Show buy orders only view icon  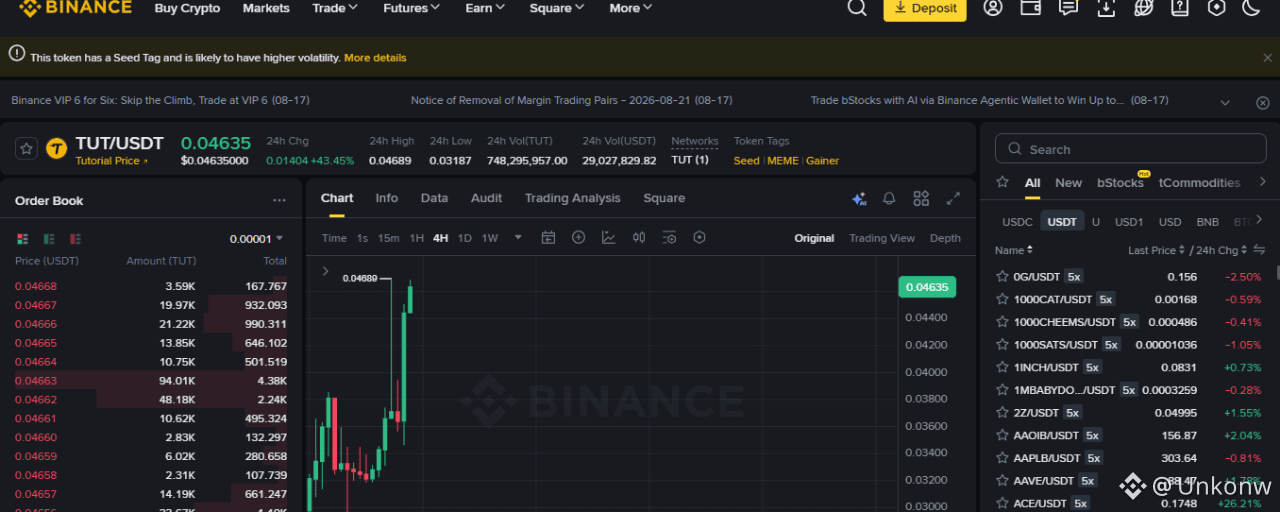coord(49,239)
